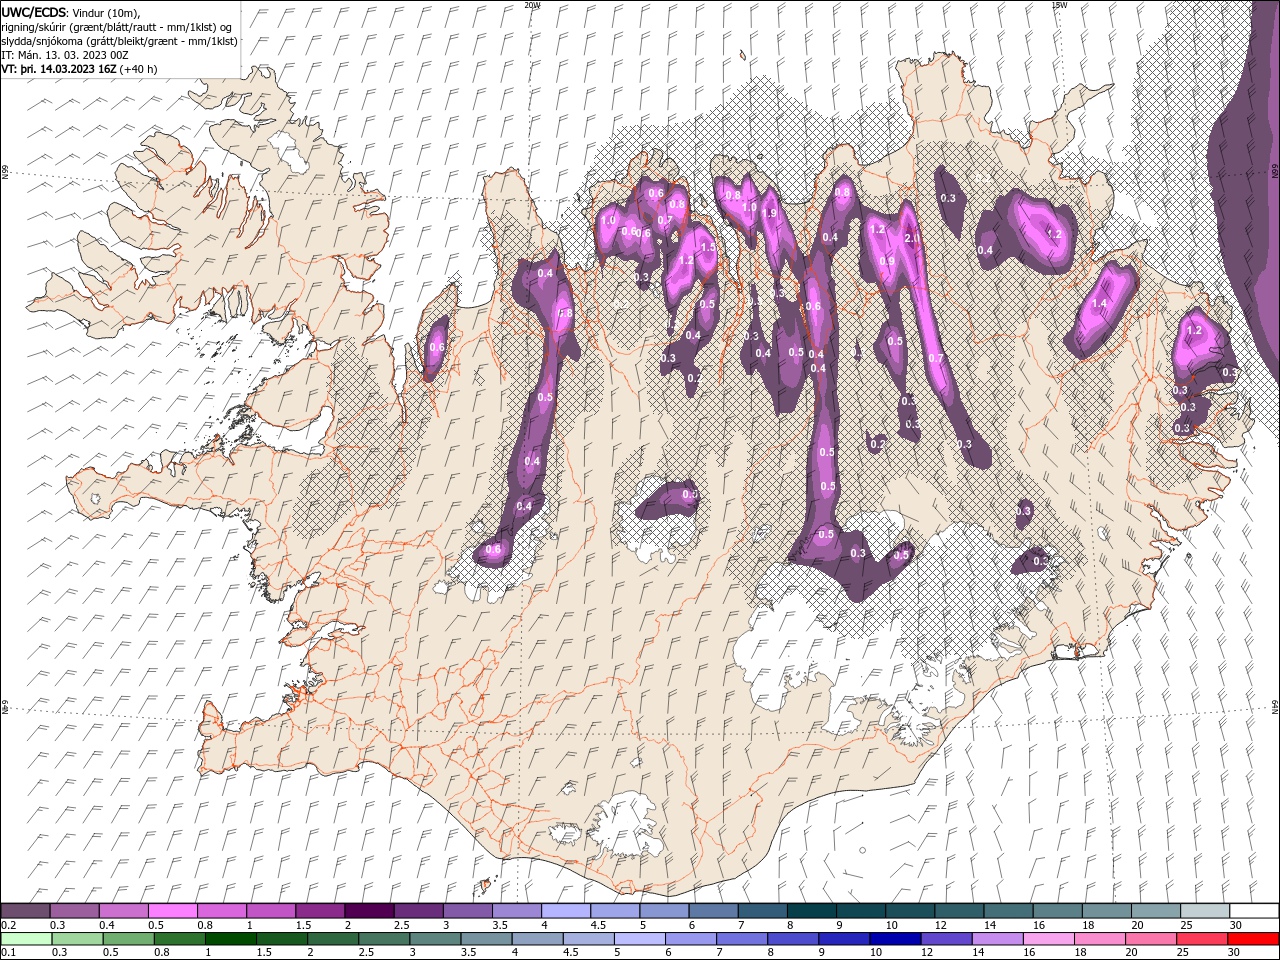Click the 0.4 label on snow legend

coord(107,925)
